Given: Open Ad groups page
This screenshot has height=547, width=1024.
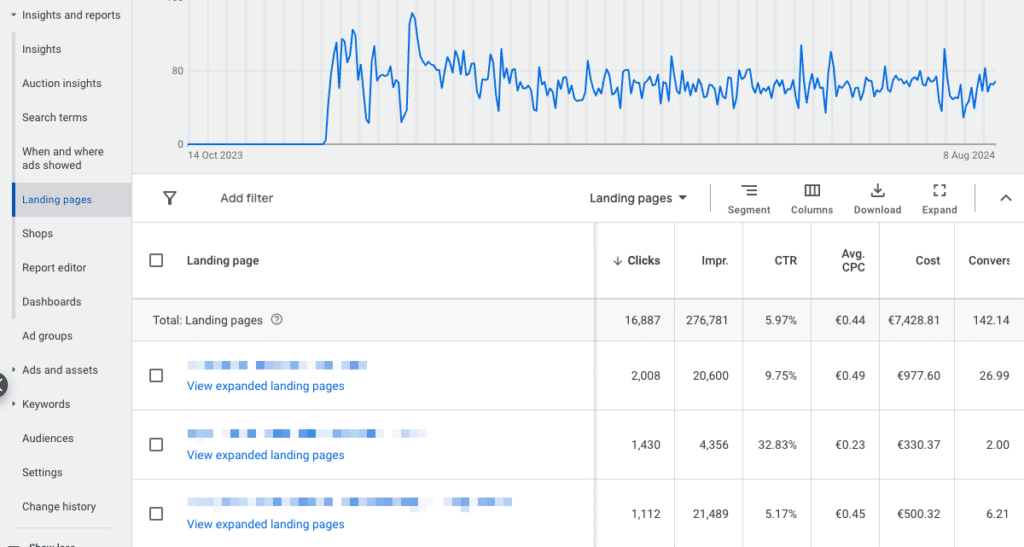Looking at the screenshot, I should [47, 336].
